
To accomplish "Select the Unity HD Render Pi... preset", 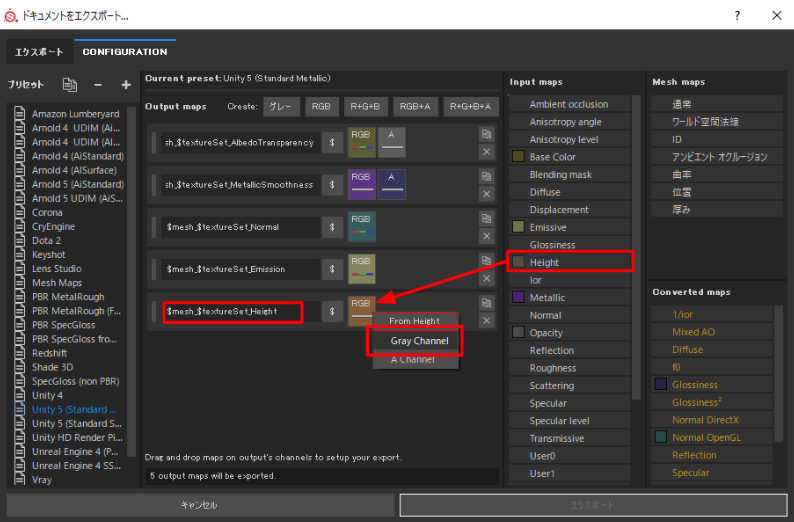I will click(68, 437).
